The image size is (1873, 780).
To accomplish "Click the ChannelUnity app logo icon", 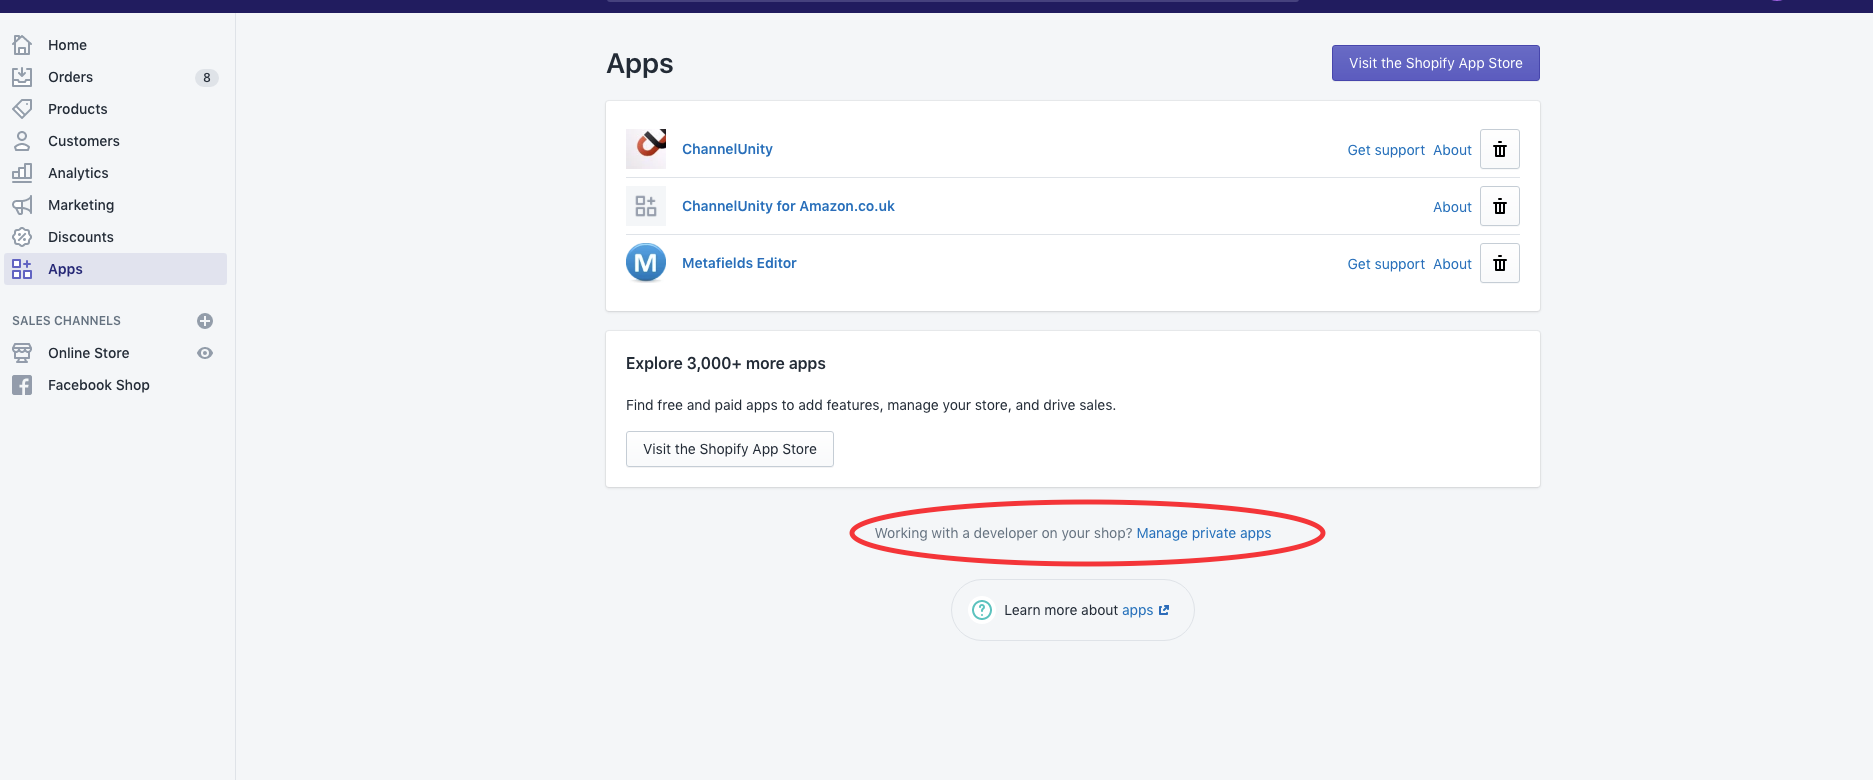I will [x=646, y=149].
